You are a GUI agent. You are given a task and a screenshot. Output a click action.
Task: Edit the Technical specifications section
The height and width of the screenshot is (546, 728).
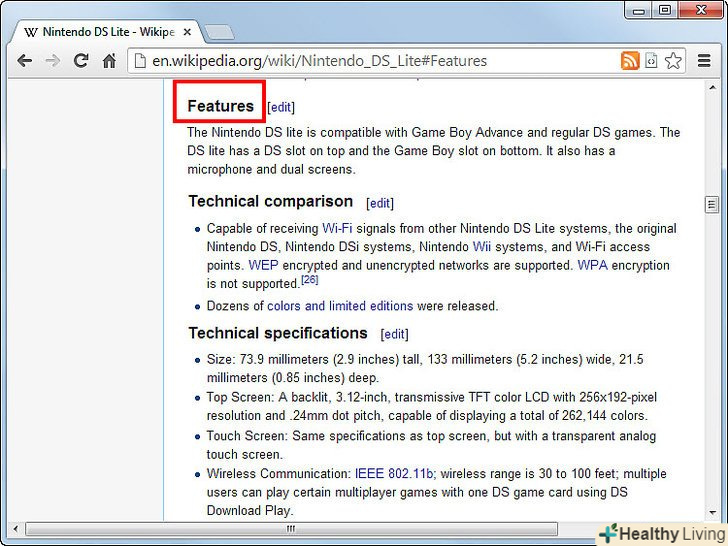click(394, 334)
